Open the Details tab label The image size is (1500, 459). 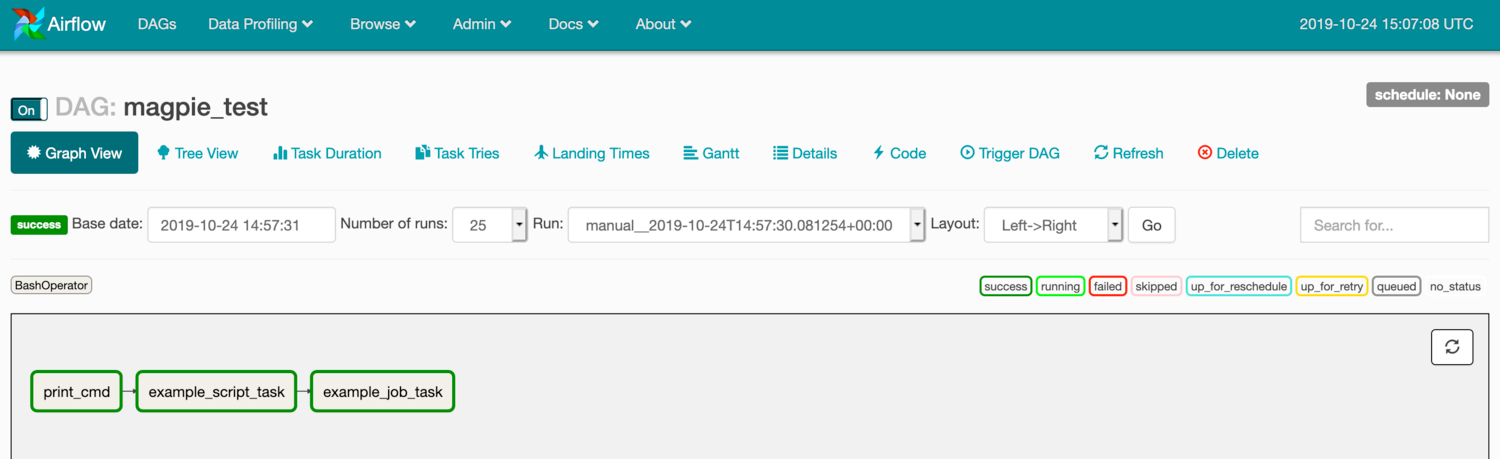click(x=815, y=153)
